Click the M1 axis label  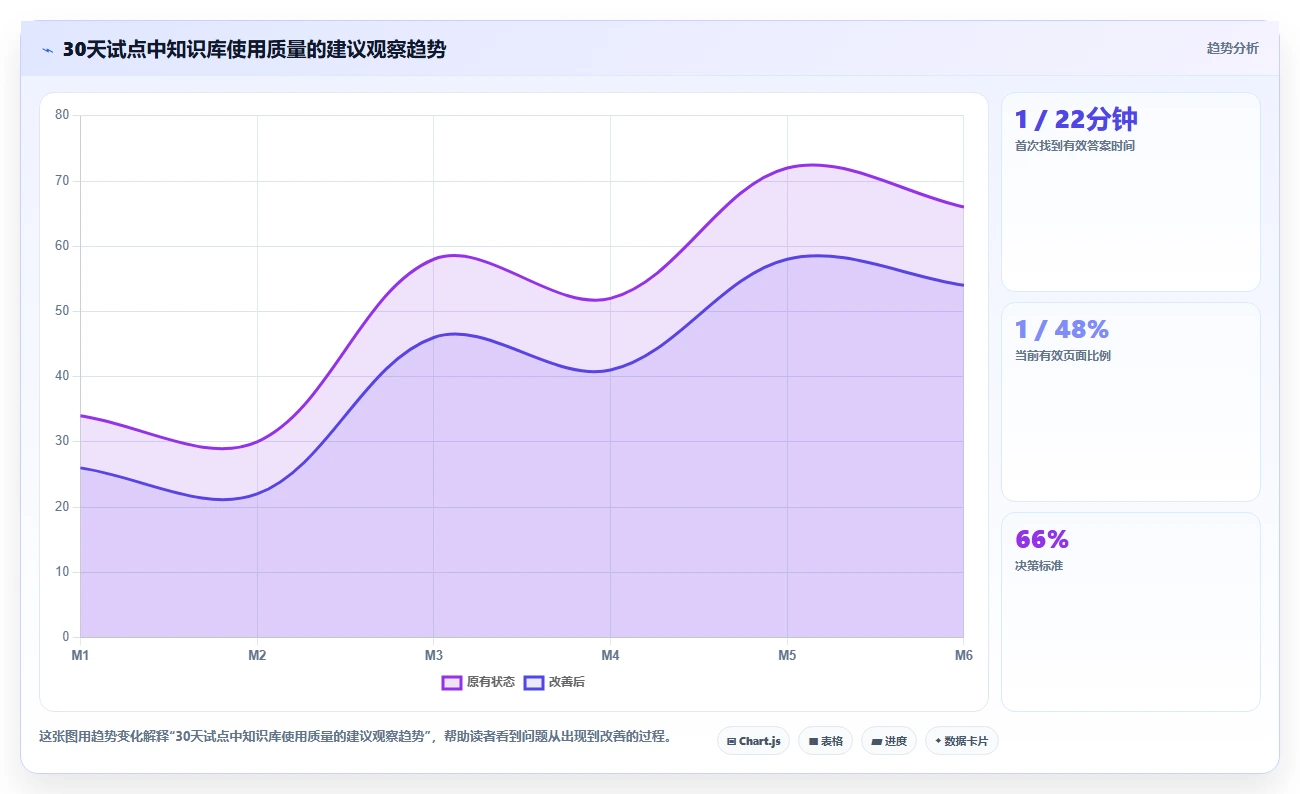80,655
